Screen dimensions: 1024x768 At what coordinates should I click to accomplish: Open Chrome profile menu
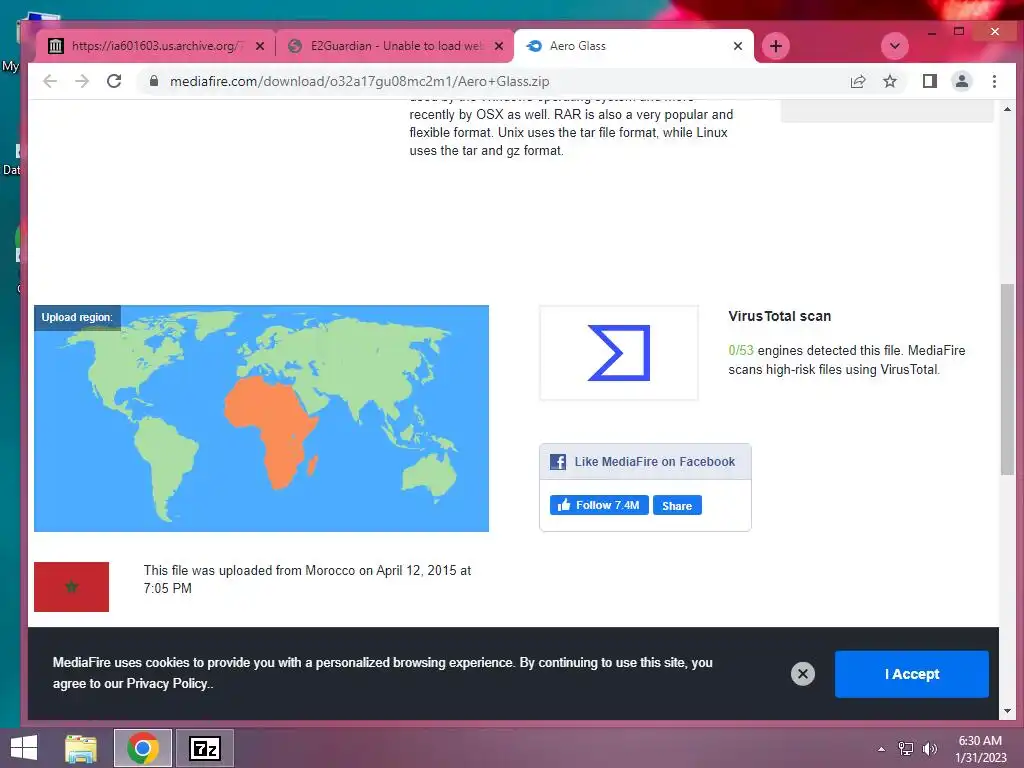tap(961, 81)
